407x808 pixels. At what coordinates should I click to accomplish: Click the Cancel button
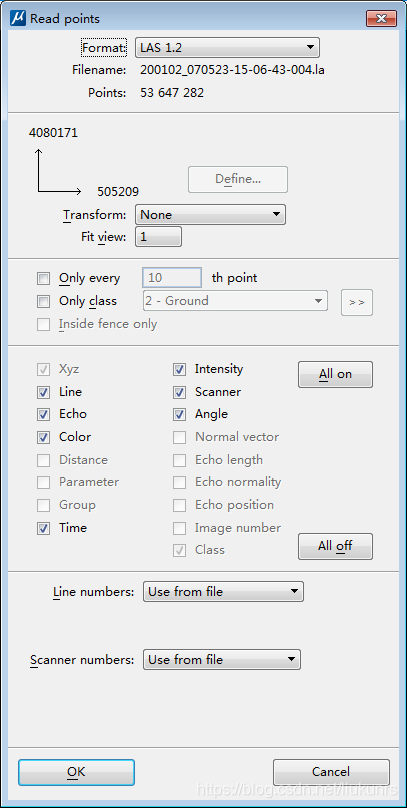click(x=331, y=772)
